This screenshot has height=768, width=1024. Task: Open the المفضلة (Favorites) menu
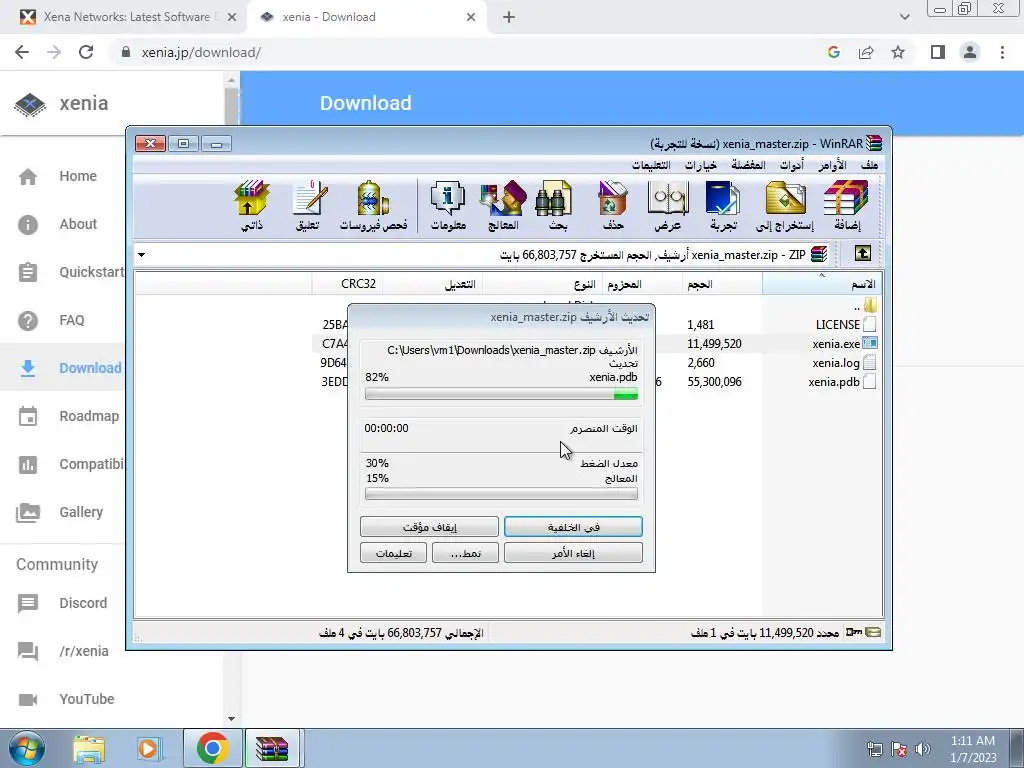pos(748,165)
